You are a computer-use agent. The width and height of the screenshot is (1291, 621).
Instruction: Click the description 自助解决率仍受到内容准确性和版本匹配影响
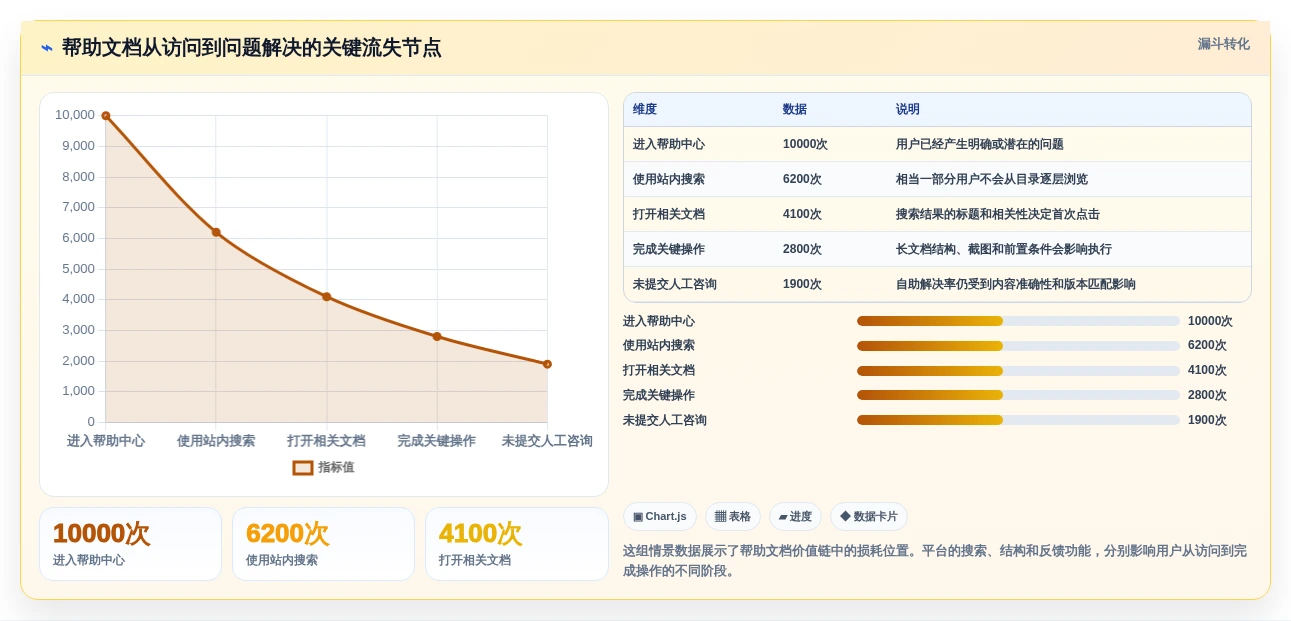1016,284
